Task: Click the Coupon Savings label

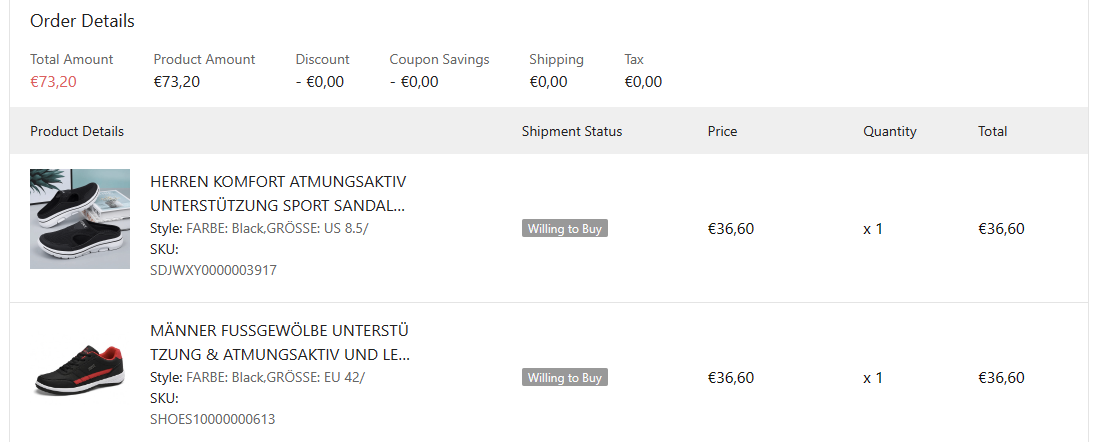Action: coord(439,59)
